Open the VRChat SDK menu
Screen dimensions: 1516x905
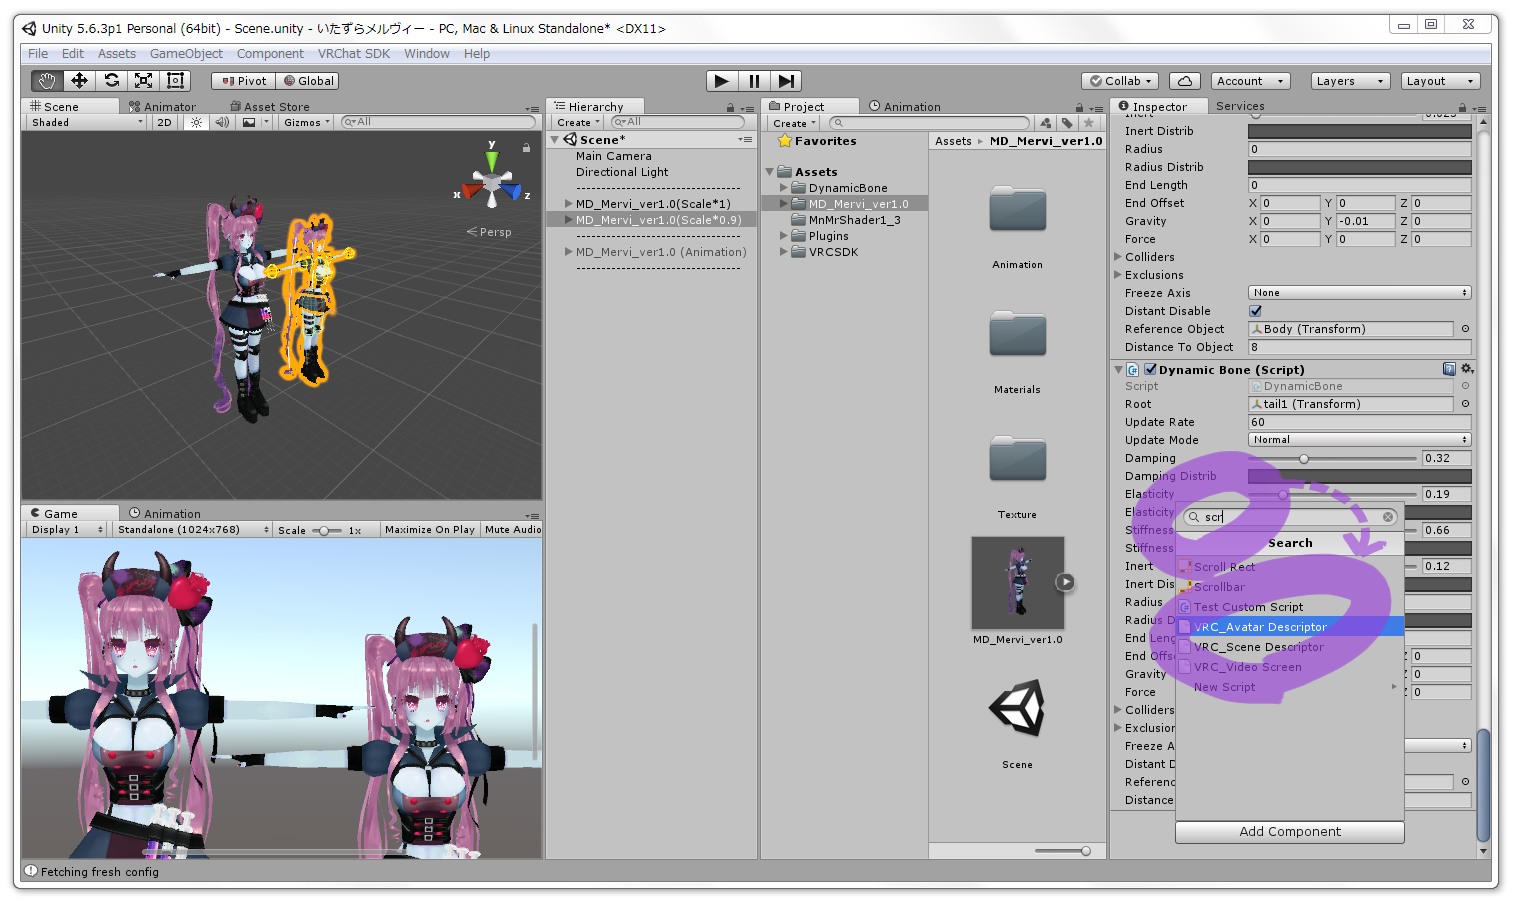coord(354,54)
